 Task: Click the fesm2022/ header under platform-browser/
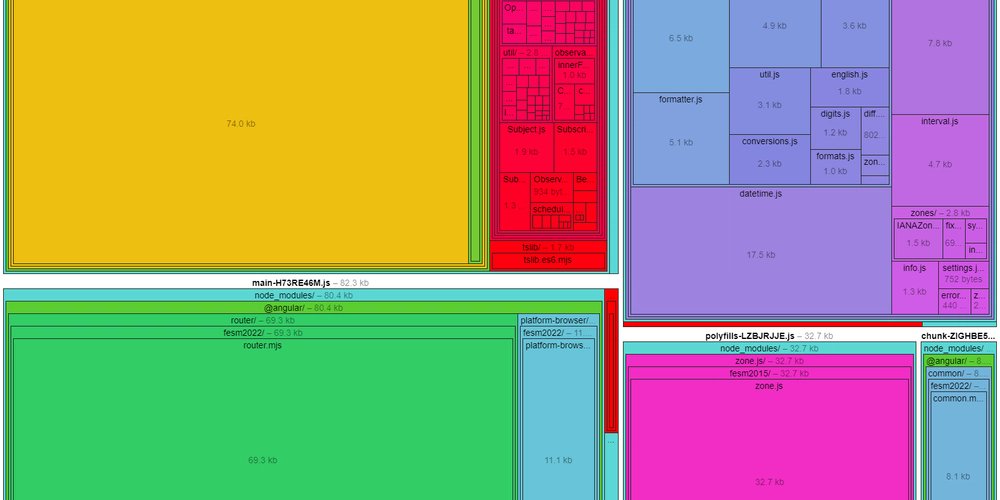coord(559,333)
